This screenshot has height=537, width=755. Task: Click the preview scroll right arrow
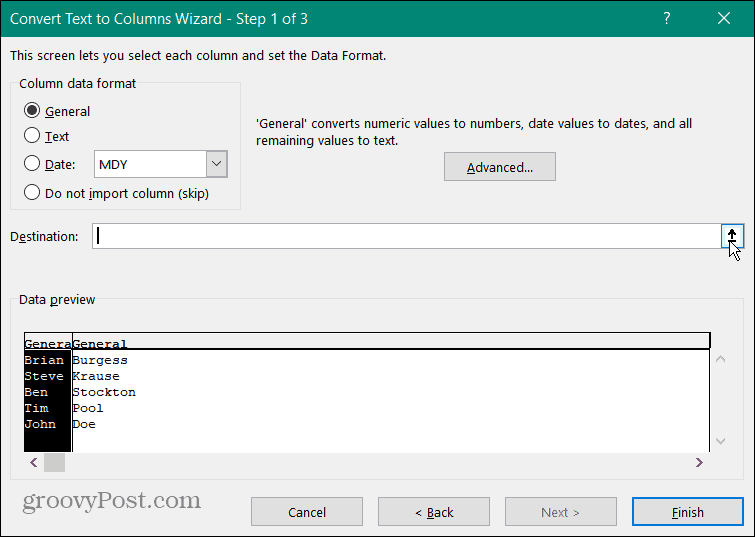click(699, 462)
